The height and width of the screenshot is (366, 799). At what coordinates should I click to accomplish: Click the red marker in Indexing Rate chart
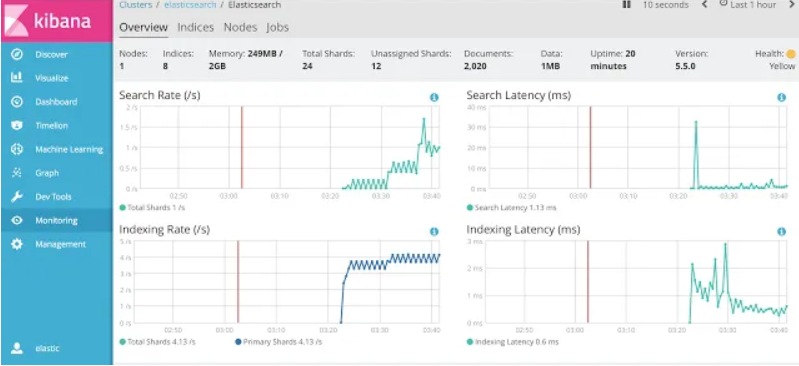pyautogui.click(x=238, y=282)
